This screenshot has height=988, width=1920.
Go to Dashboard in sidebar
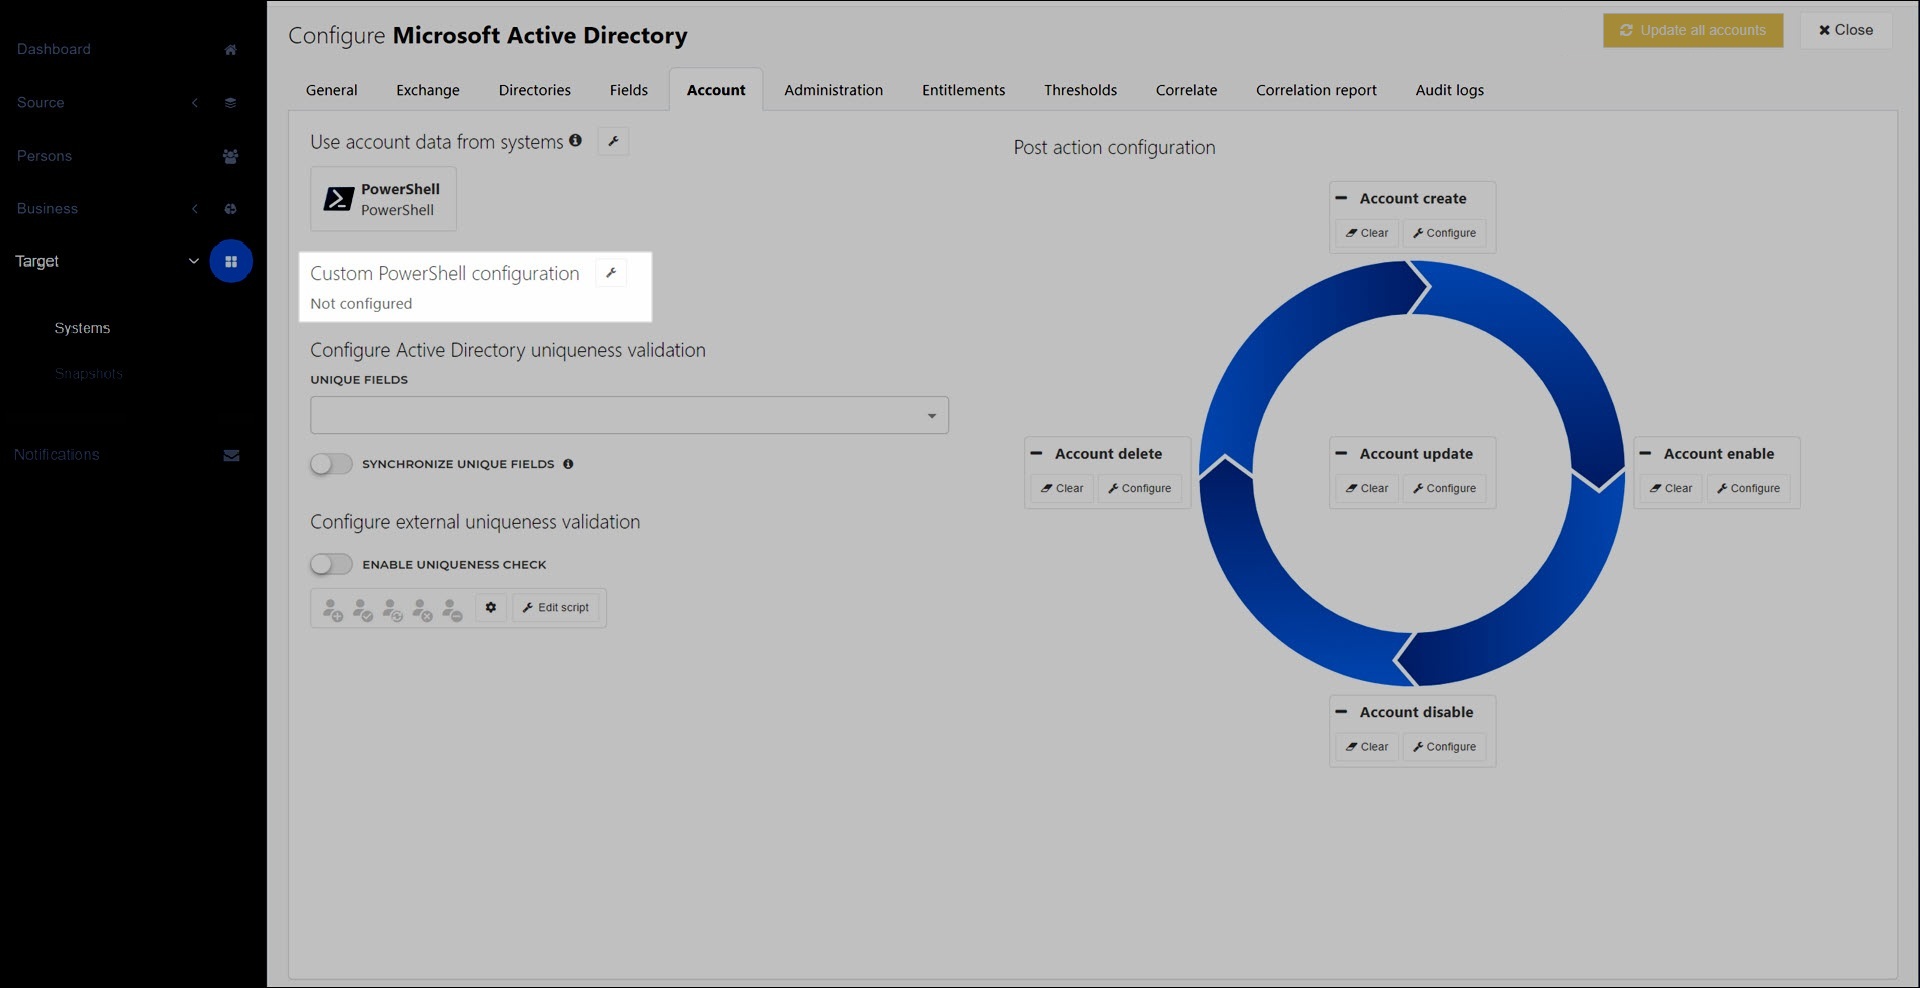point(54,49)
